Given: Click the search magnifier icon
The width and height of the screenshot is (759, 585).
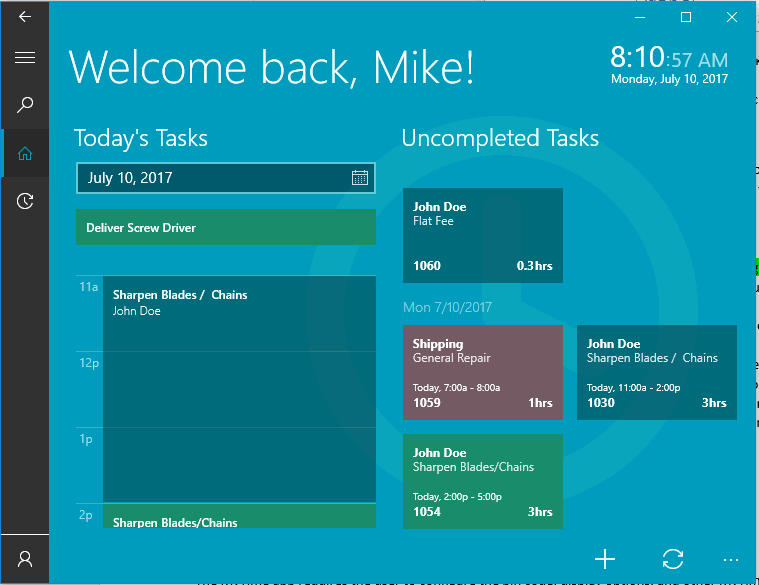Looking at the screenshot, I should (x=25, y=105).
